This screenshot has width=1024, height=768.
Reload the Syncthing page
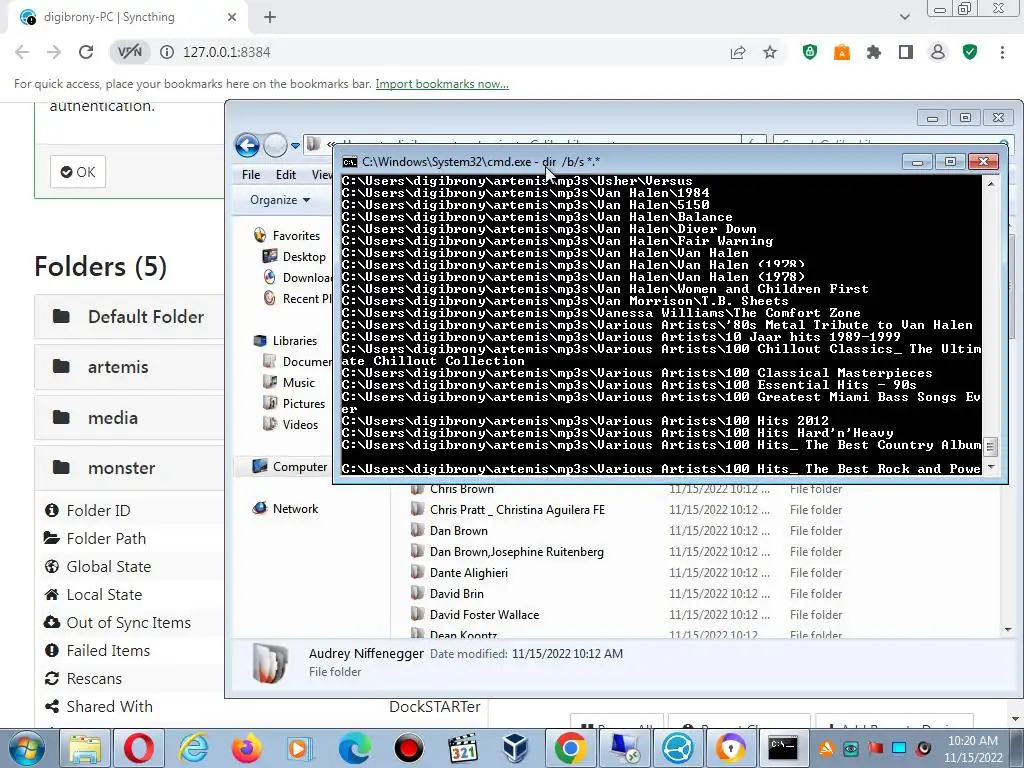click(x=86, y=52)
